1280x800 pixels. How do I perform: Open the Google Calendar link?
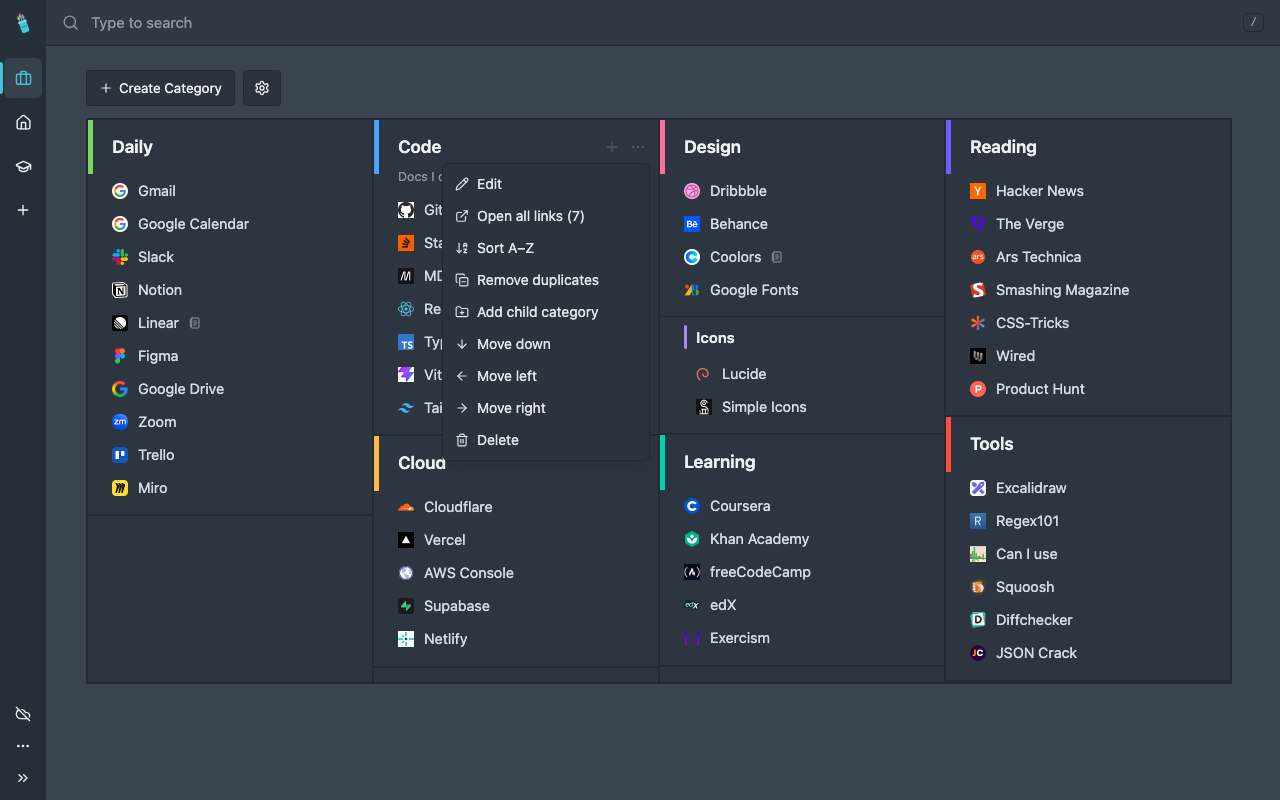(x=193, y=224)
